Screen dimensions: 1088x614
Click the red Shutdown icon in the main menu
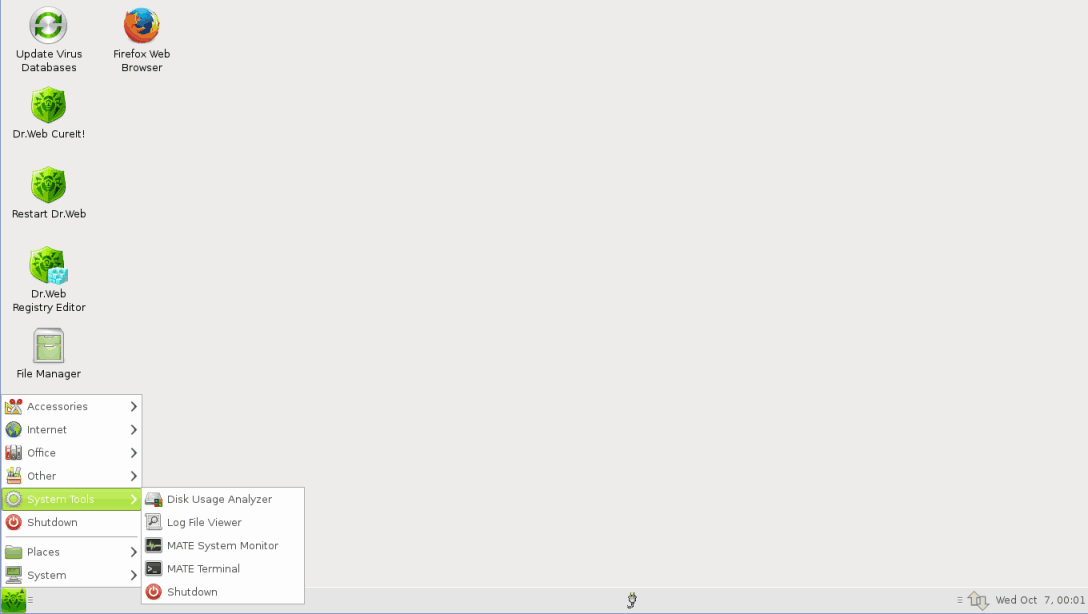click(13, 522)
